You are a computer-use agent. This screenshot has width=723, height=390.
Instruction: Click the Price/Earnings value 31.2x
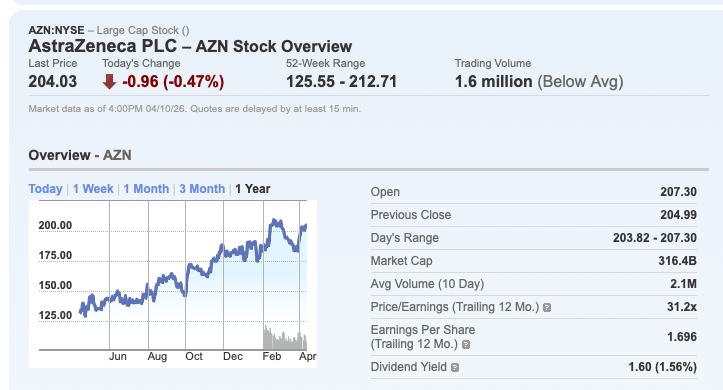tap(682, 307)
